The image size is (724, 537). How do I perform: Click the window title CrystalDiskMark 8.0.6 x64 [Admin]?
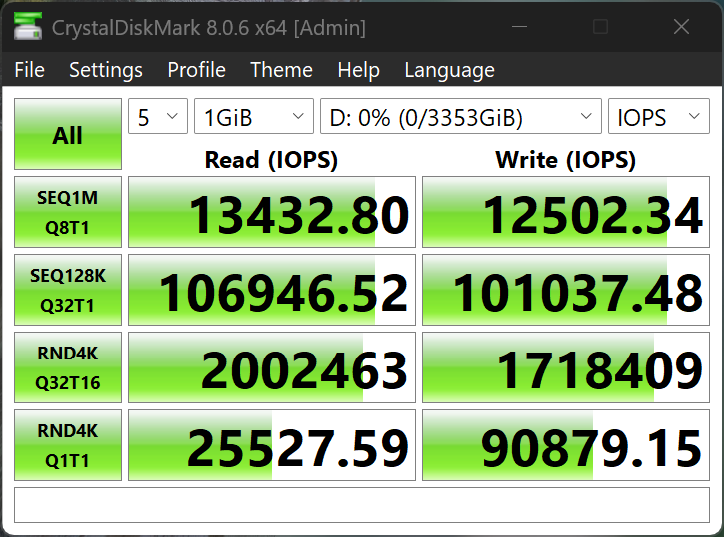point(209,28)
